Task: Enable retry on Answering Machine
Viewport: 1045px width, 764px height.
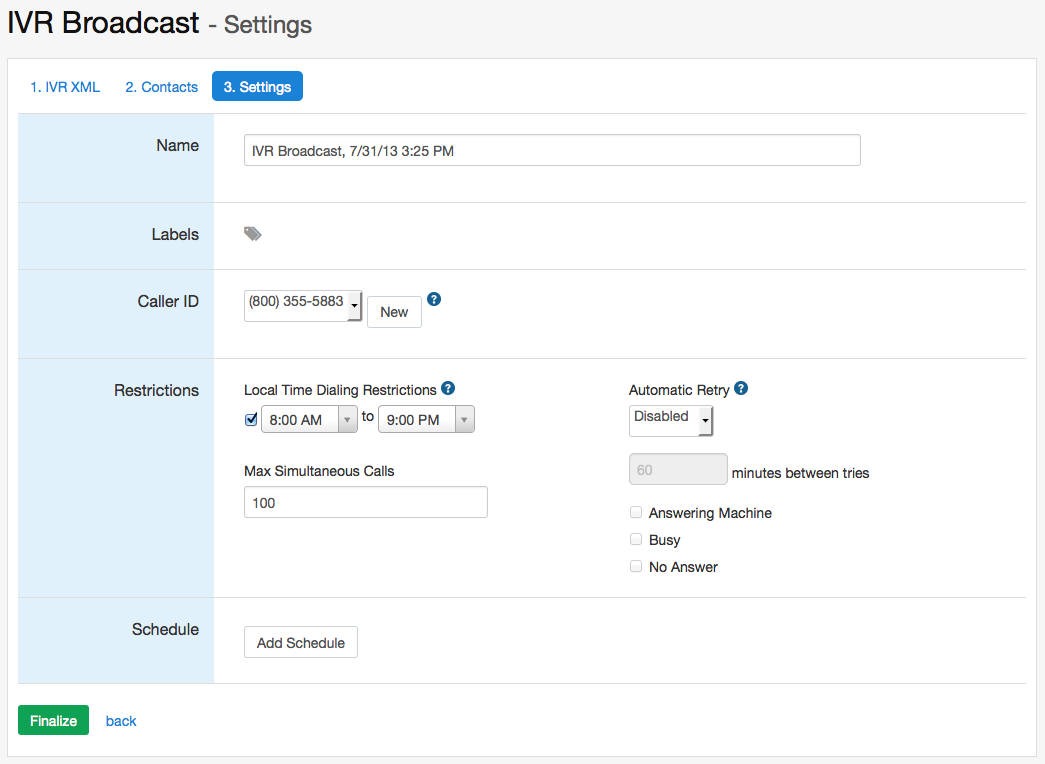Action: click(636, 512)
